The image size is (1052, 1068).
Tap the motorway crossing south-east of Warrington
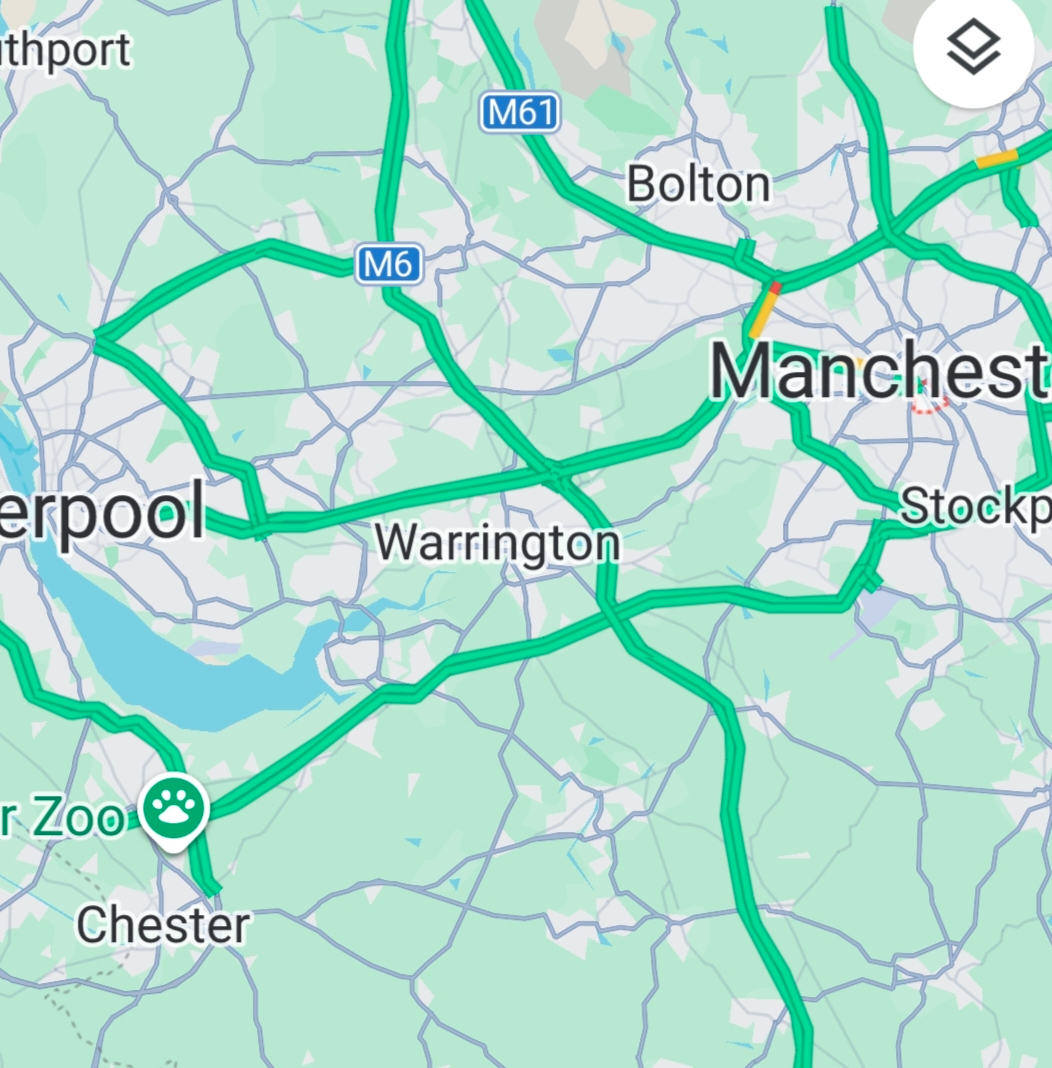608,605
